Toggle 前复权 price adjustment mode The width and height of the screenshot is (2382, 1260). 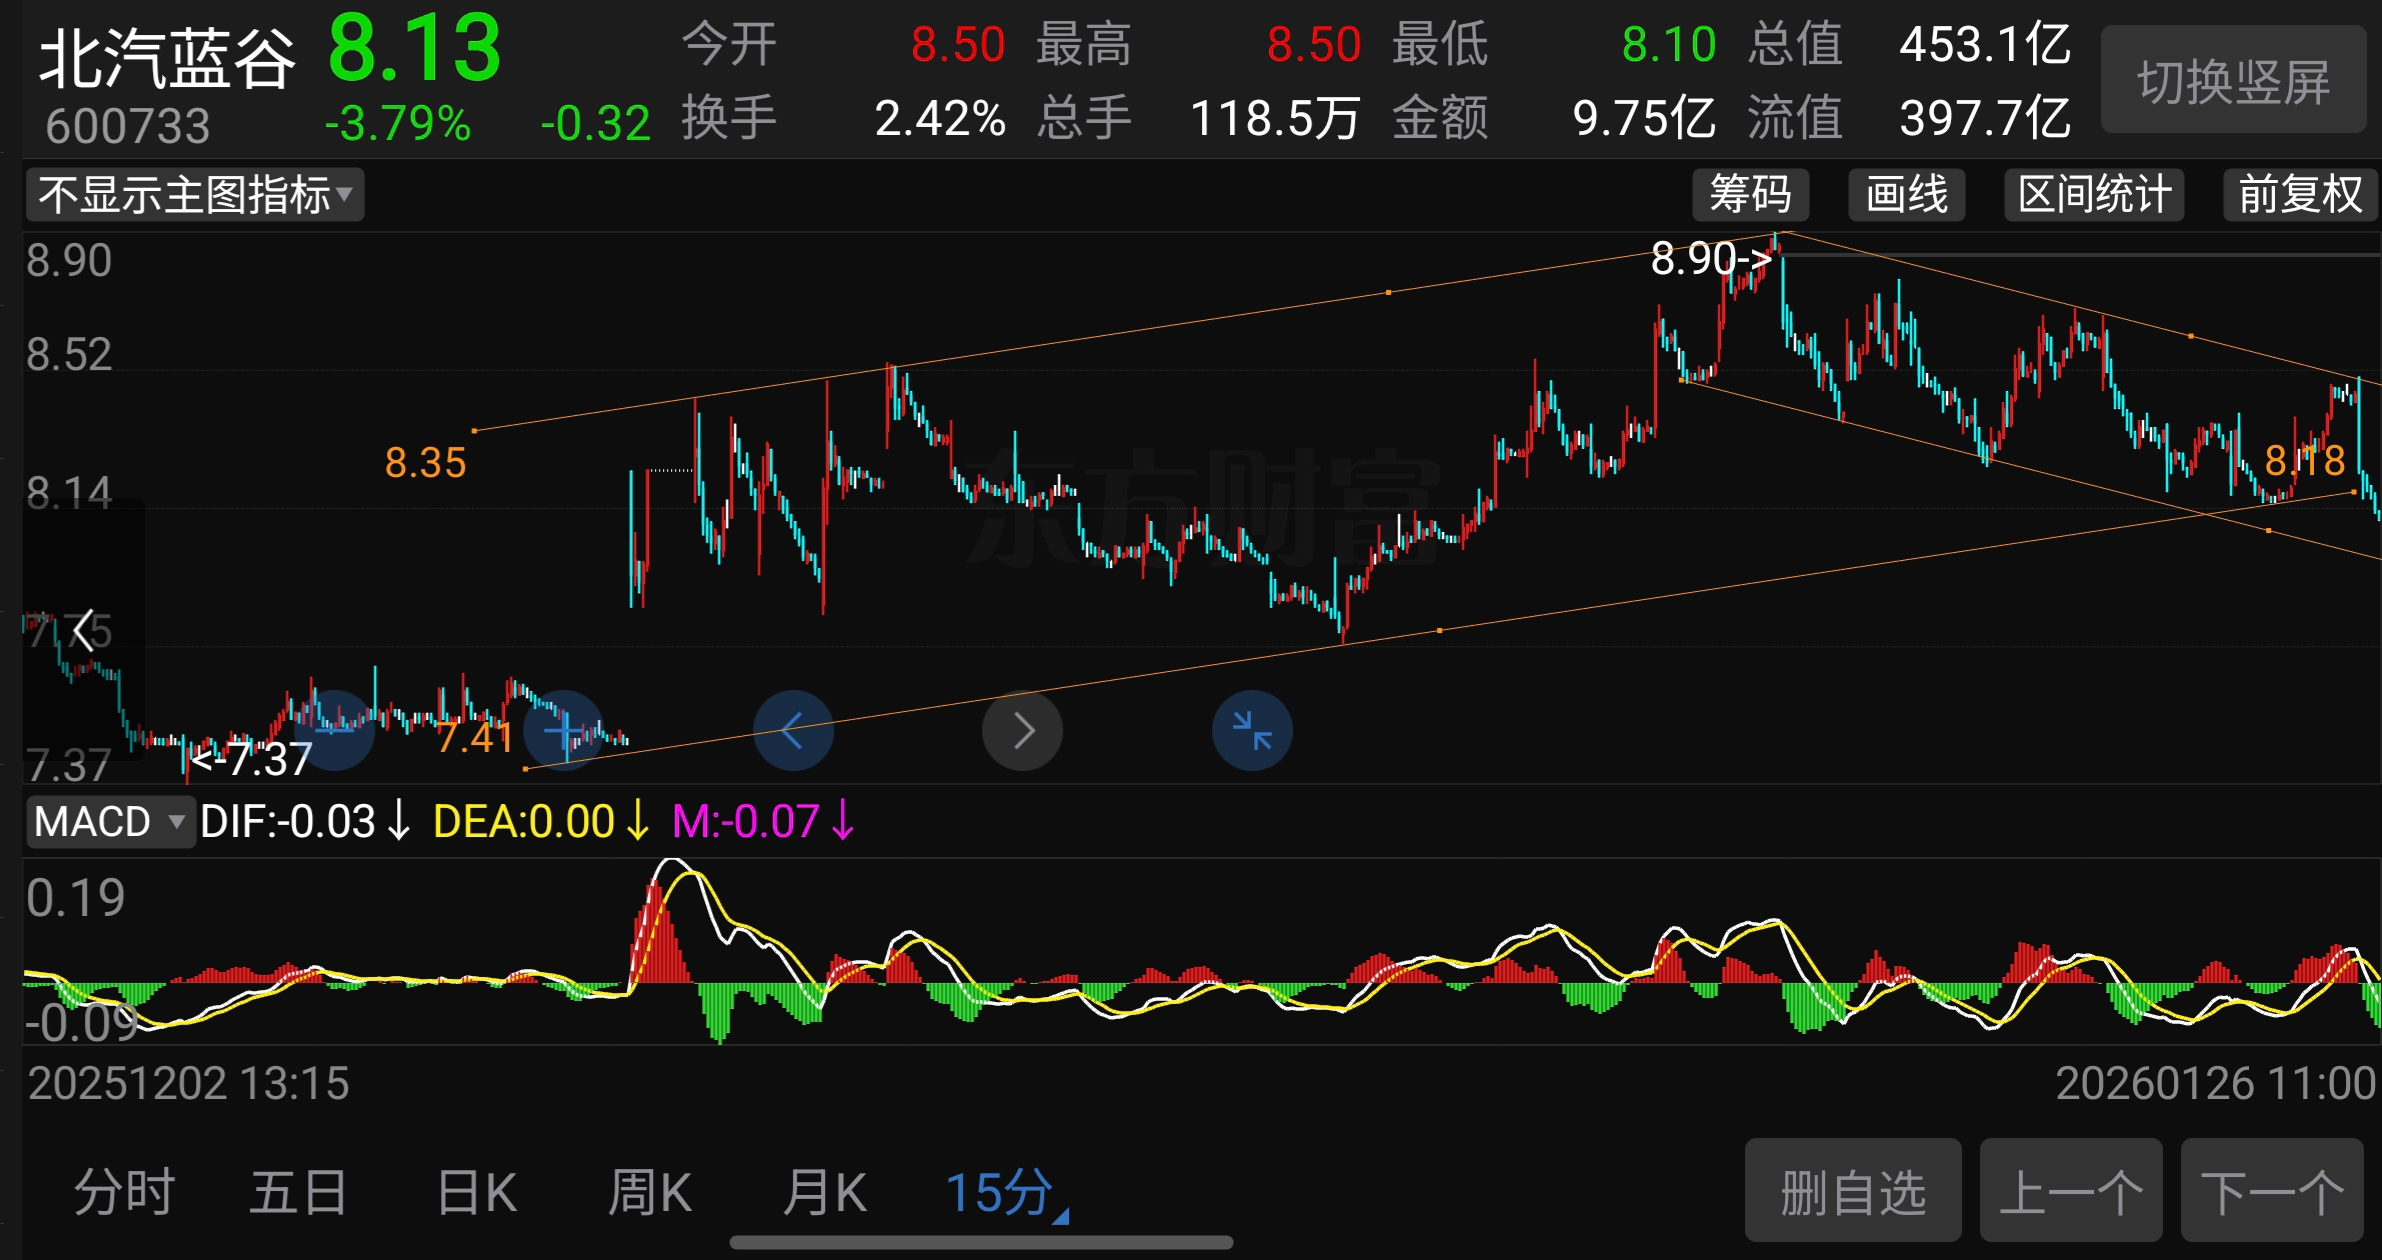point(2299,194)
